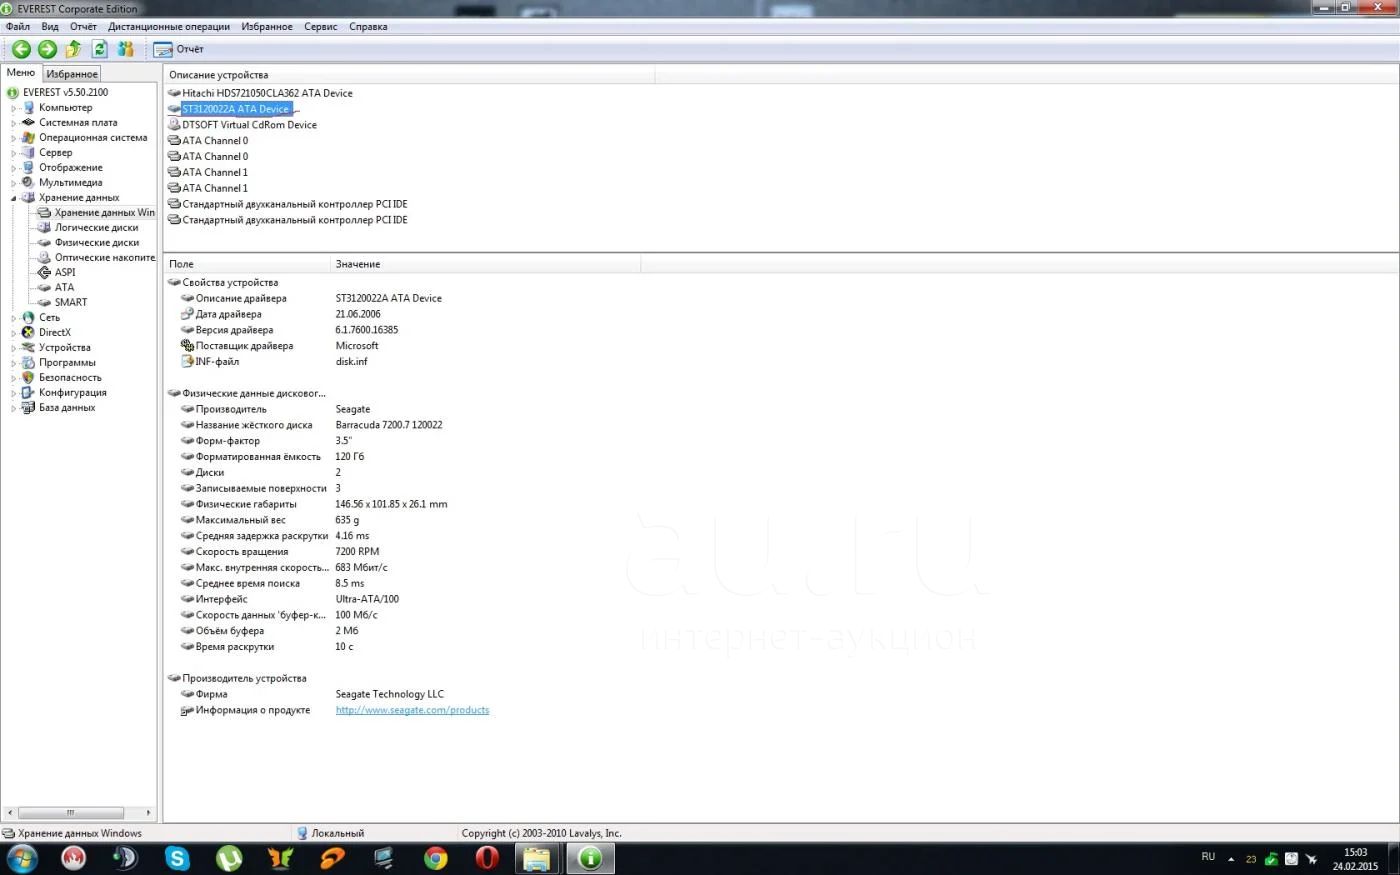The width and height of the screenshot is (1400, 875).
Task: Click the Отчёт toolbar button
Action: pos(178,49)
